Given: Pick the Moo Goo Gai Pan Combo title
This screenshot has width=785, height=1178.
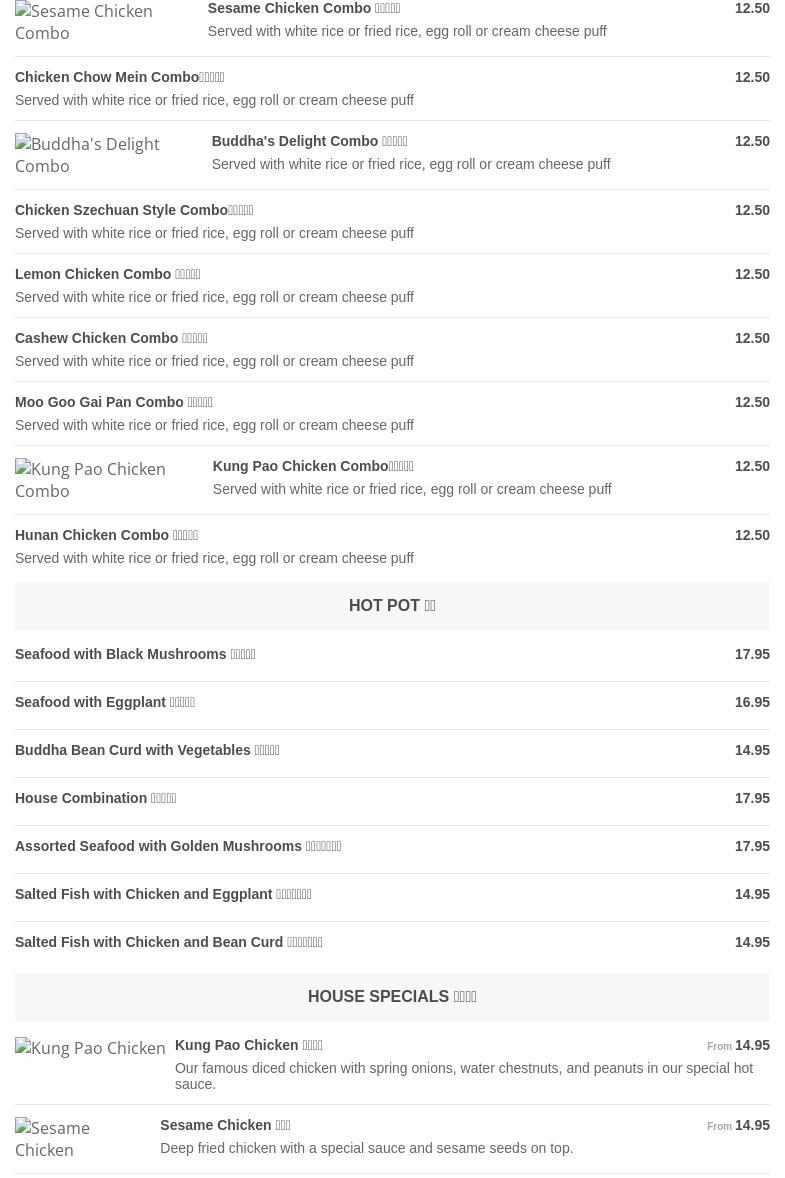Looking at the screenshot, I should pyautogui.click(x=114, y=402).
